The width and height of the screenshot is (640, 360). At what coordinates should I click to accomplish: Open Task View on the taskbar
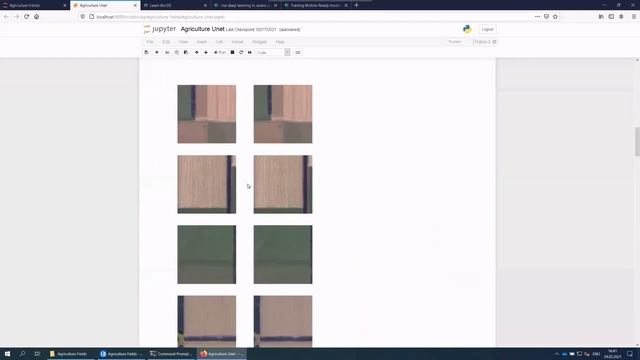click(x=37, y=354)
